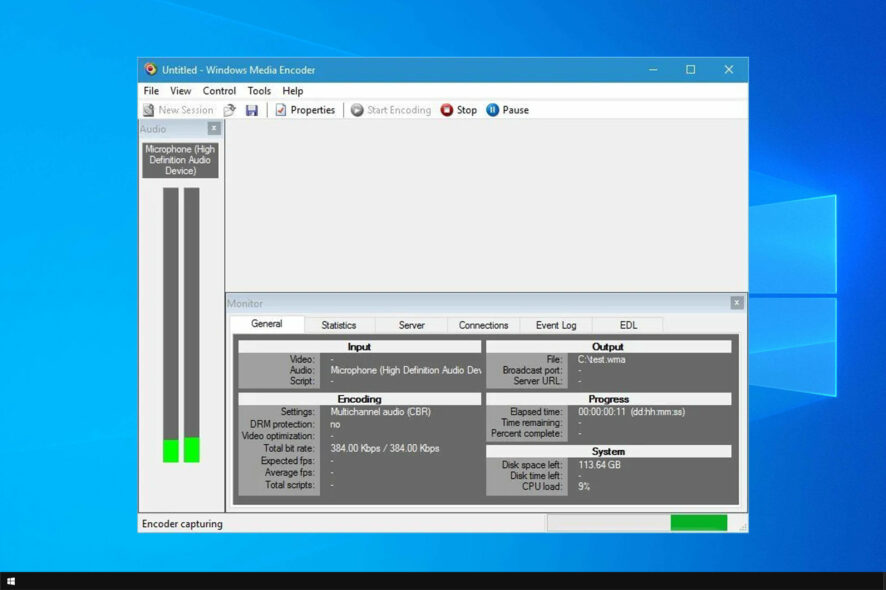Close the Monitor panel
The height and width of the screenshot is (590, 886).
coord(737,302)
